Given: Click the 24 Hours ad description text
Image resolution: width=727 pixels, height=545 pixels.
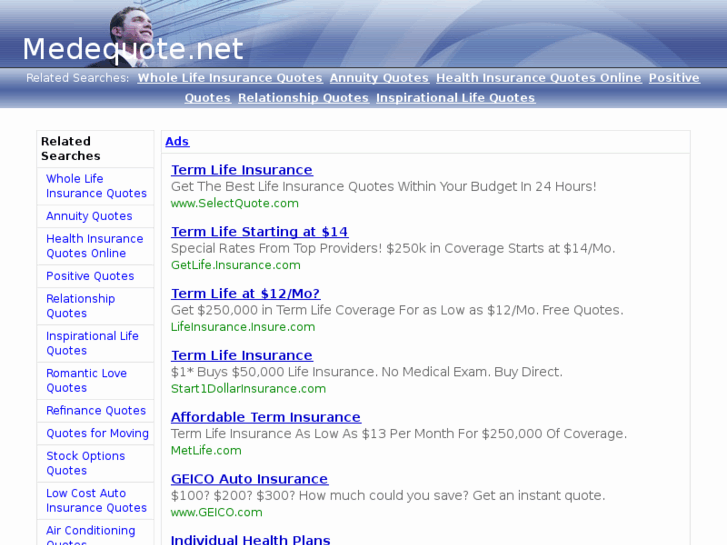Looking at the screenshot, I should tap(383, 186).
